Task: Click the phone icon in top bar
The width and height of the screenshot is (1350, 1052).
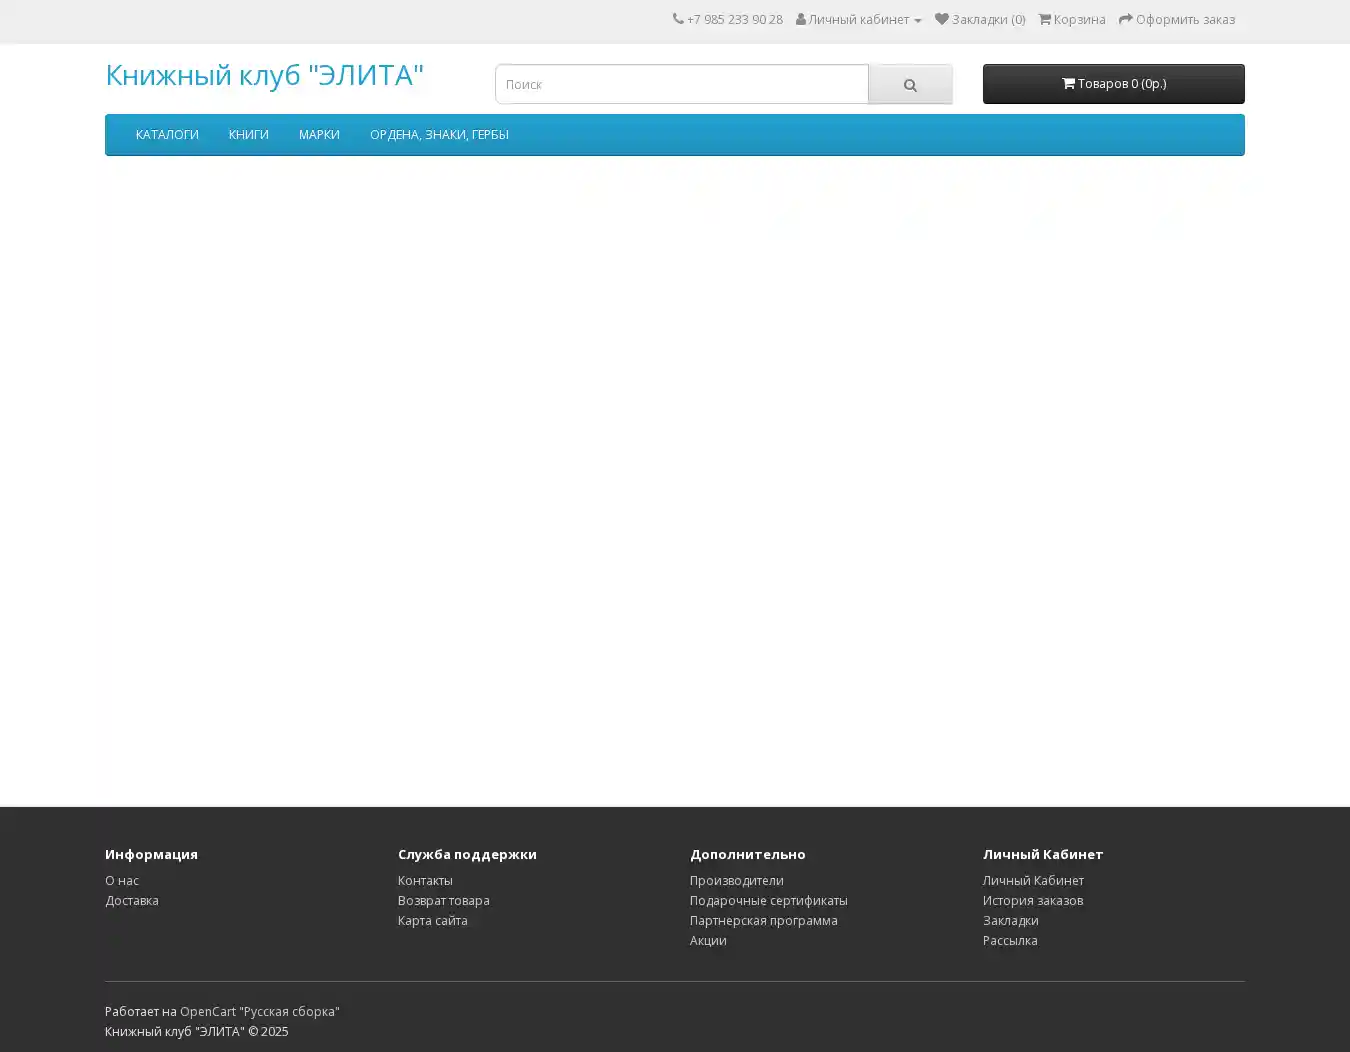Action: [678, 19]
